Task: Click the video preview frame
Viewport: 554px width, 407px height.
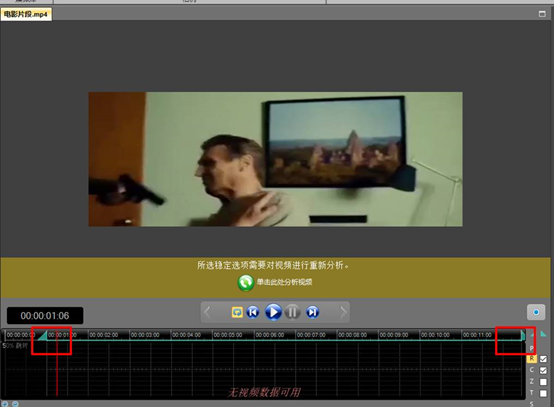Action: 275,159
